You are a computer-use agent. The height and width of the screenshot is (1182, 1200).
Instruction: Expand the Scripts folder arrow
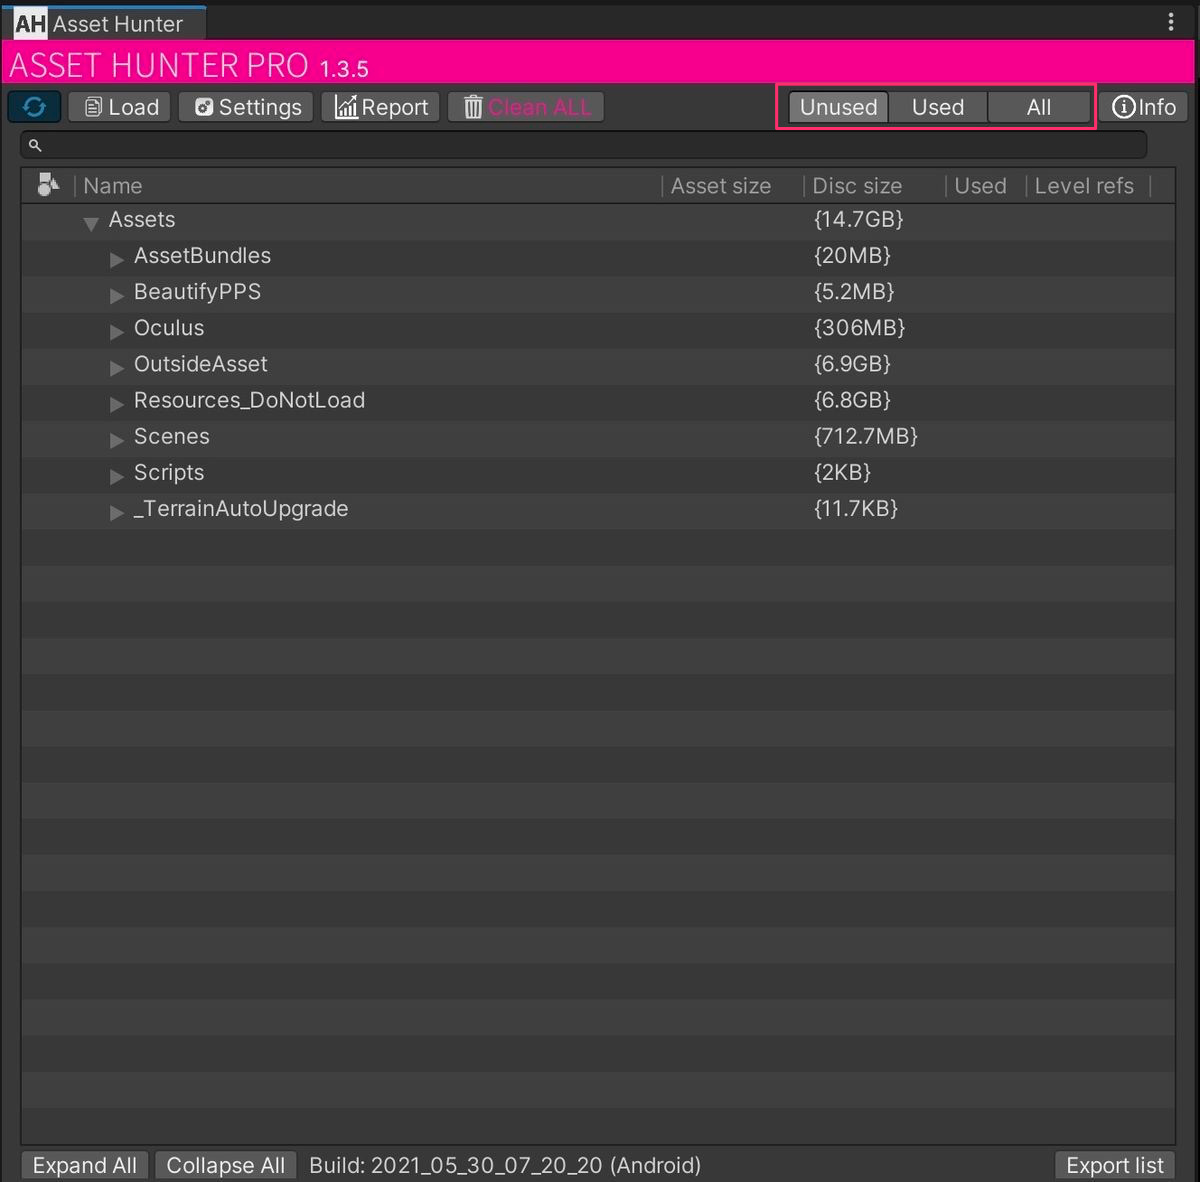coord(117,476)
